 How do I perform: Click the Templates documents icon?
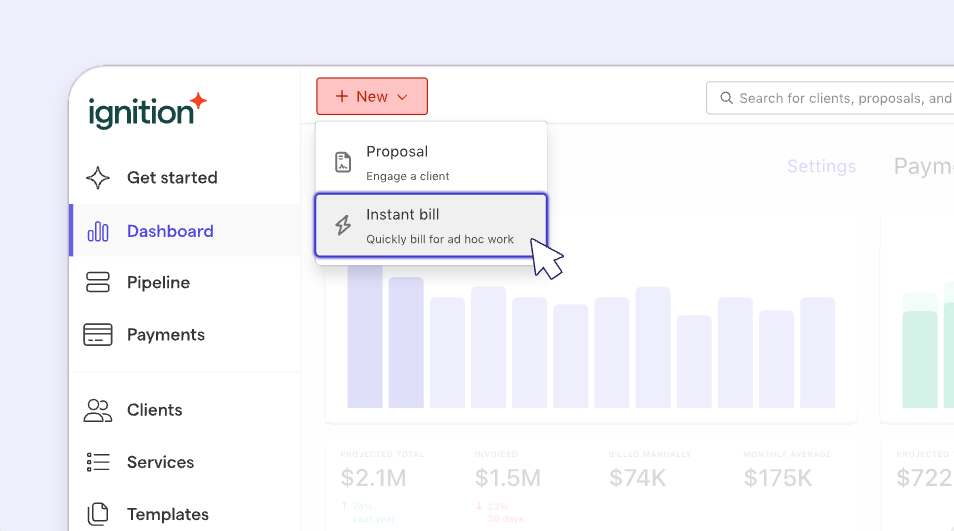[x=98, y=514]
